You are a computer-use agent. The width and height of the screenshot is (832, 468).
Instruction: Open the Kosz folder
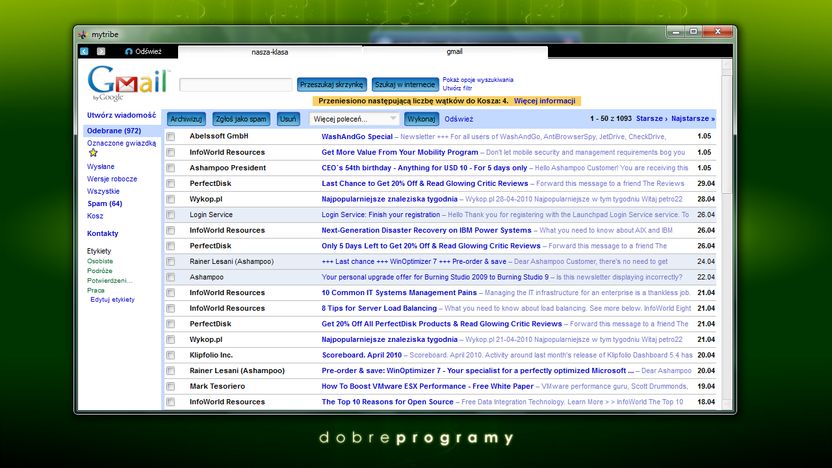[x=95, y=216]
